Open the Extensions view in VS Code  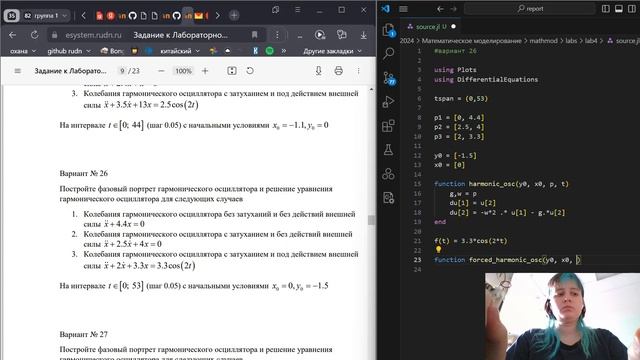[x=389, y=126]
